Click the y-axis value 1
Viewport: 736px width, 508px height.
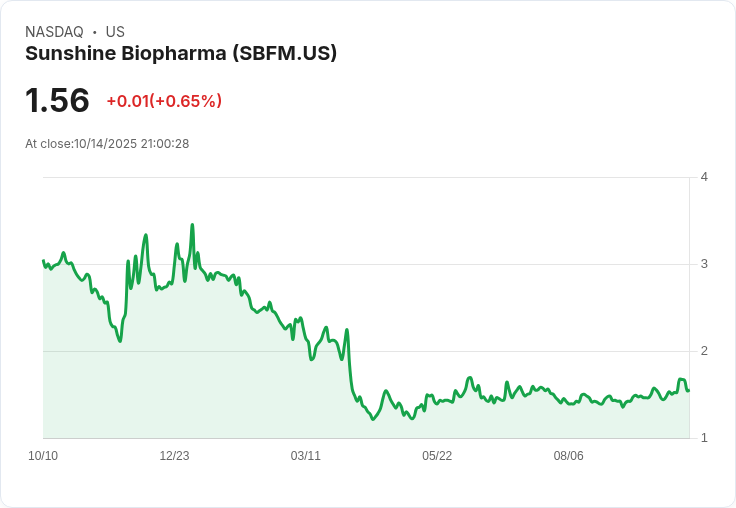pyautogui.click(x=704, y=438)
